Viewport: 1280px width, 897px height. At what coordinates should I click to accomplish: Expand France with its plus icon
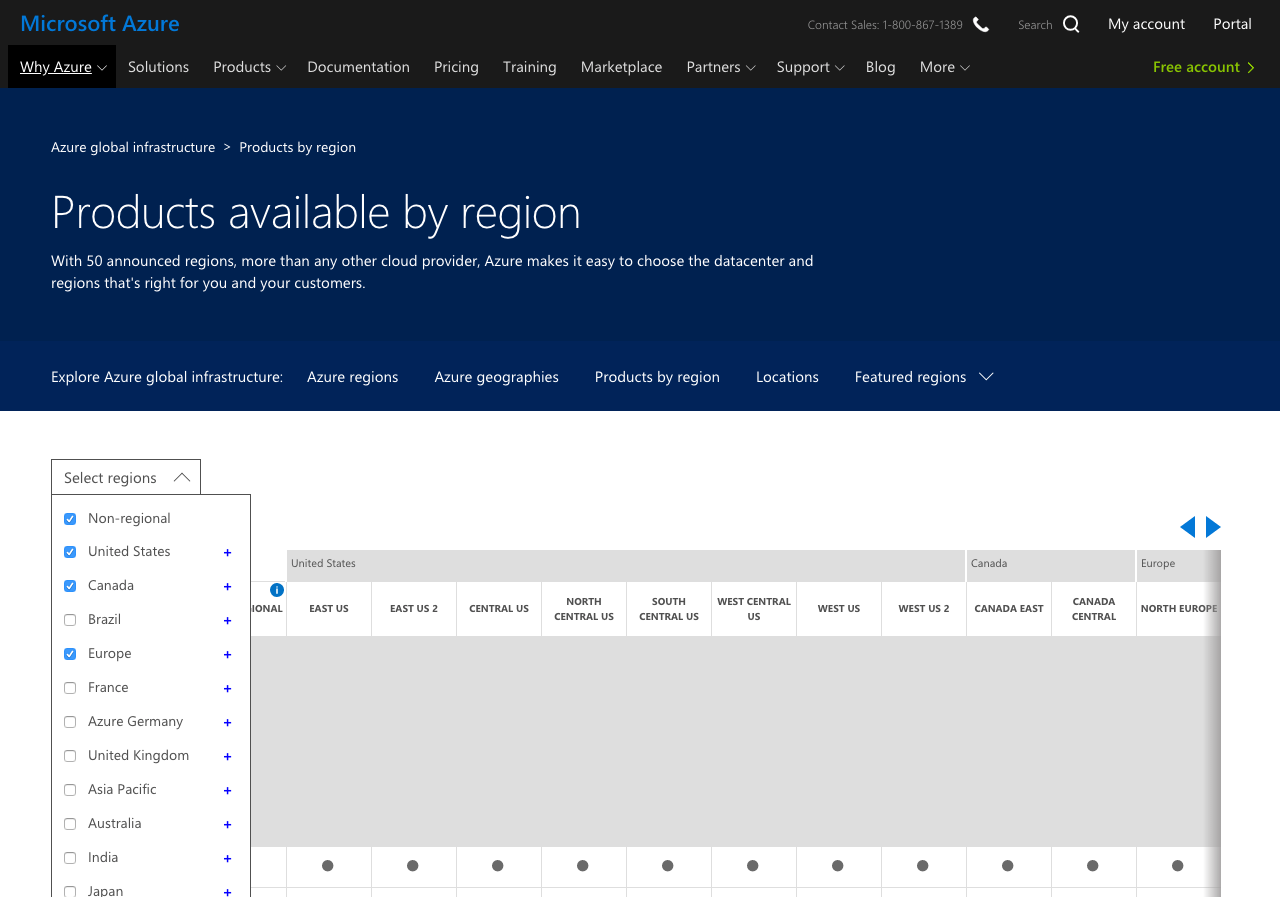tap(227, 688)
